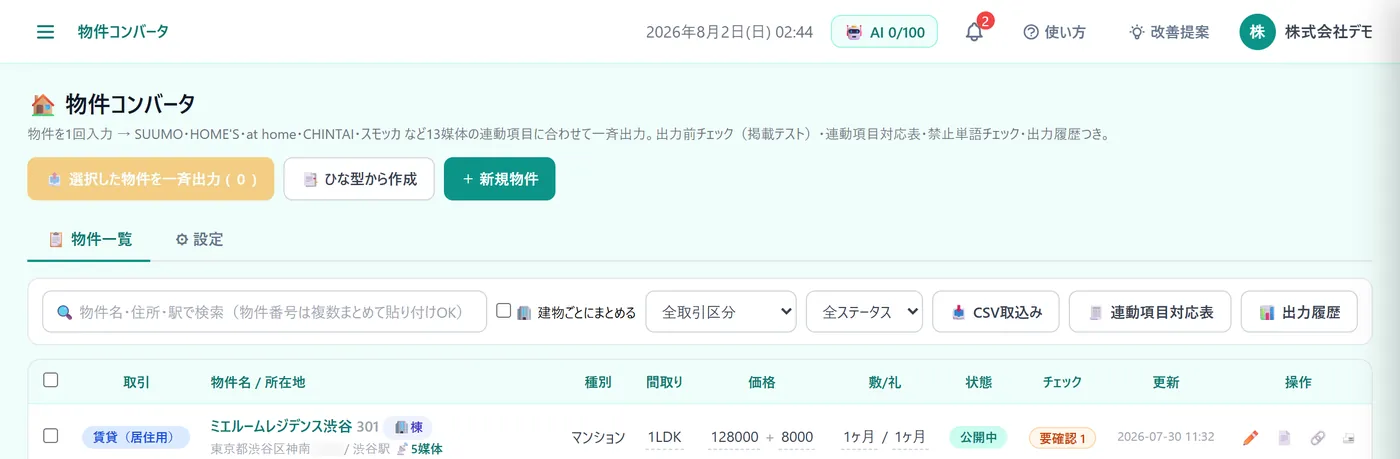The image size is (1400, 459).
Task: Open the 使い方 help link
Action: (x=1054, y=32)
